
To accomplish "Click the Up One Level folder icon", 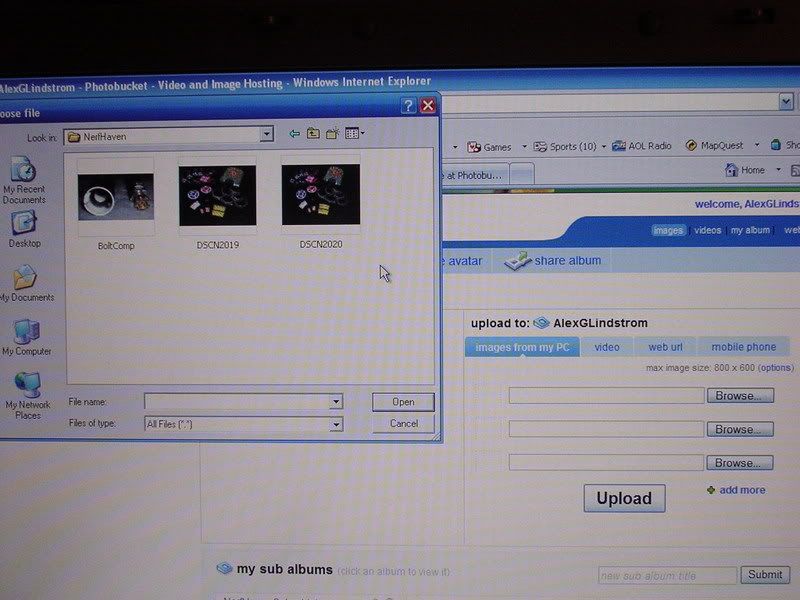I will tap(313, 133).
